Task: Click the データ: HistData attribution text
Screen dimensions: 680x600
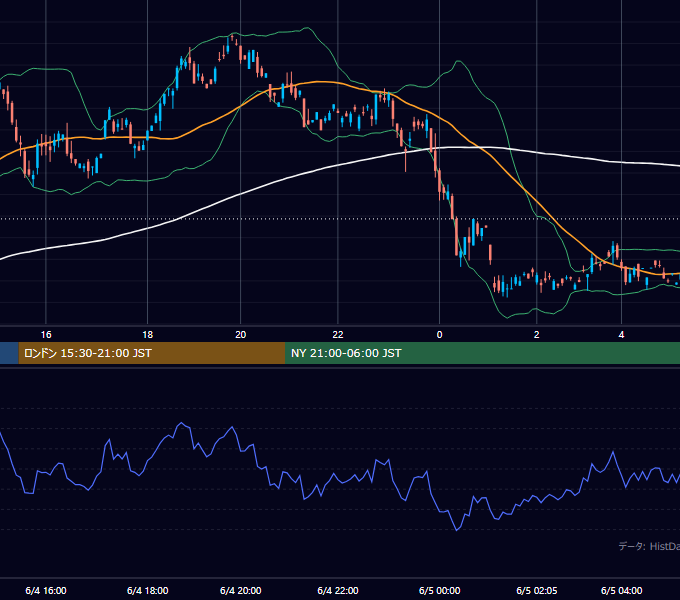Action: (x=649, y=546)
